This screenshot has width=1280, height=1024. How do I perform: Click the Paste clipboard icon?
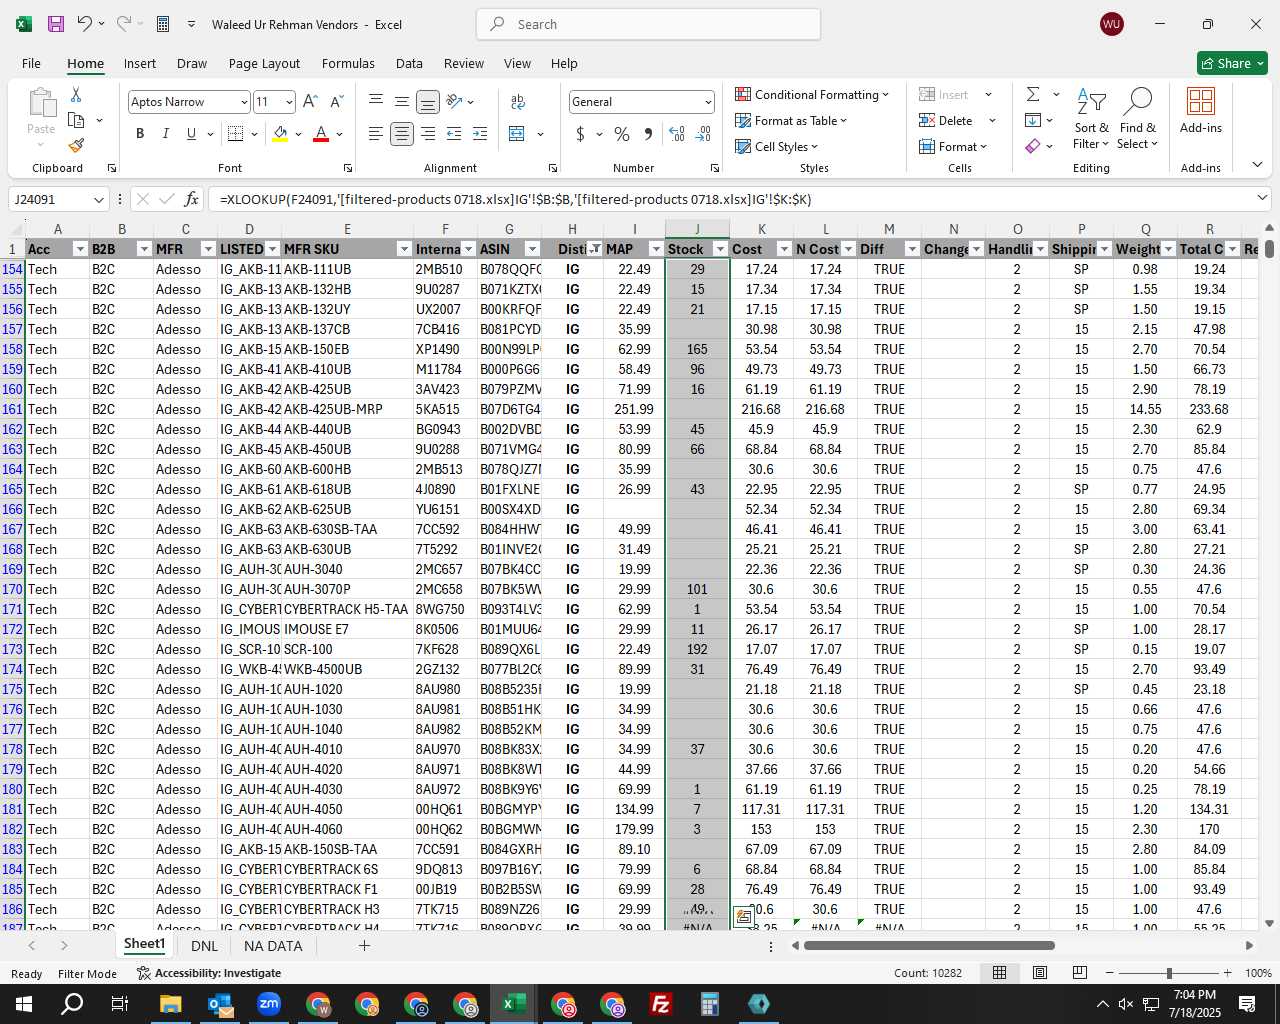(x=41, y=103)
